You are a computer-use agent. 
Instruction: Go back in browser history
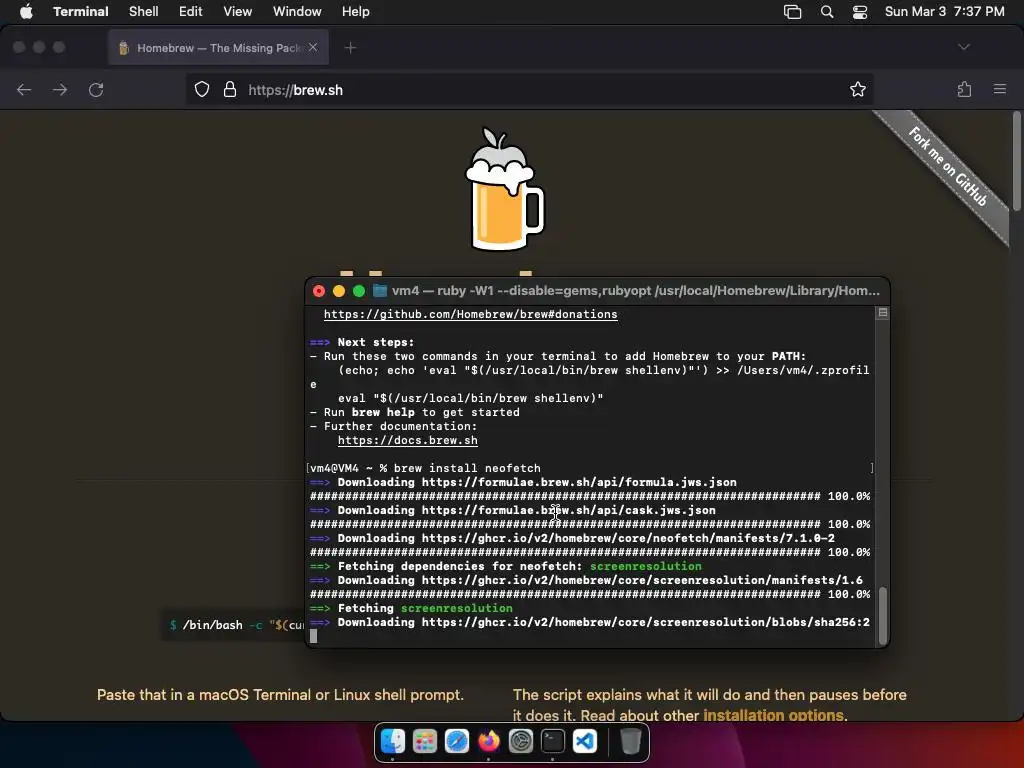point(24,89)
